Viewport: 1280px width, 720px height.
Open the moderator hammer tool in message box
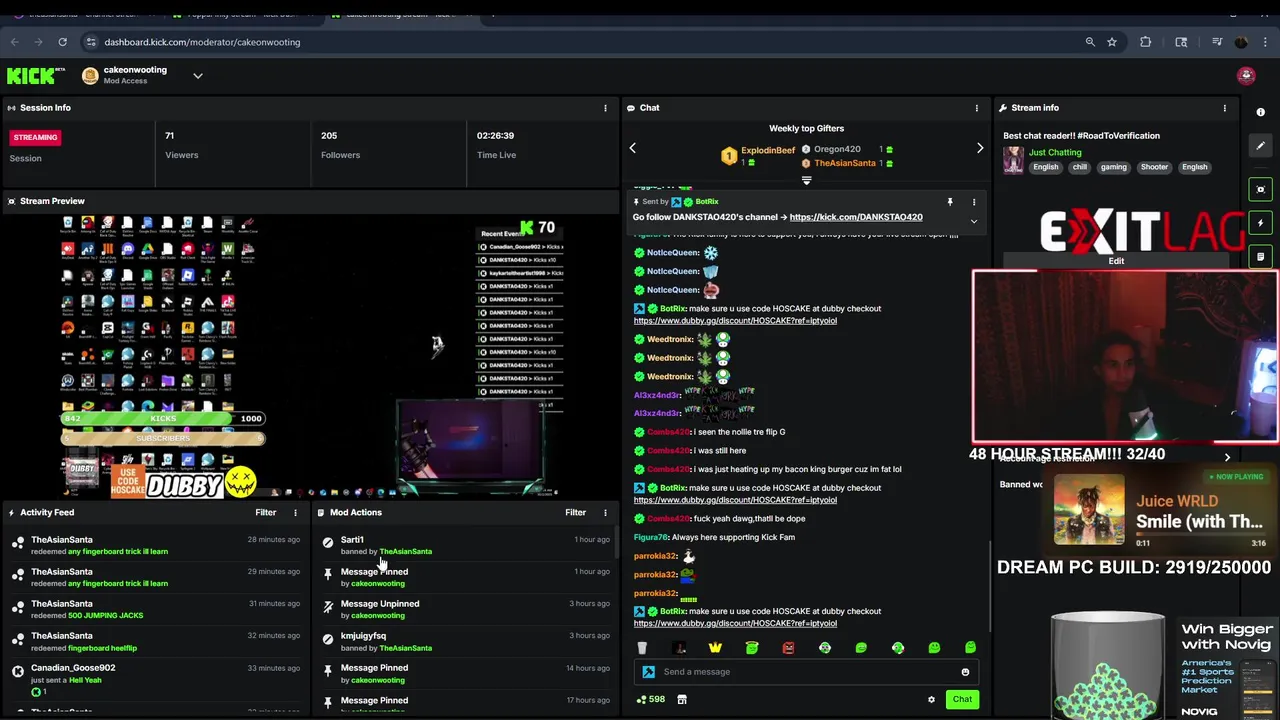pos(649,672)
